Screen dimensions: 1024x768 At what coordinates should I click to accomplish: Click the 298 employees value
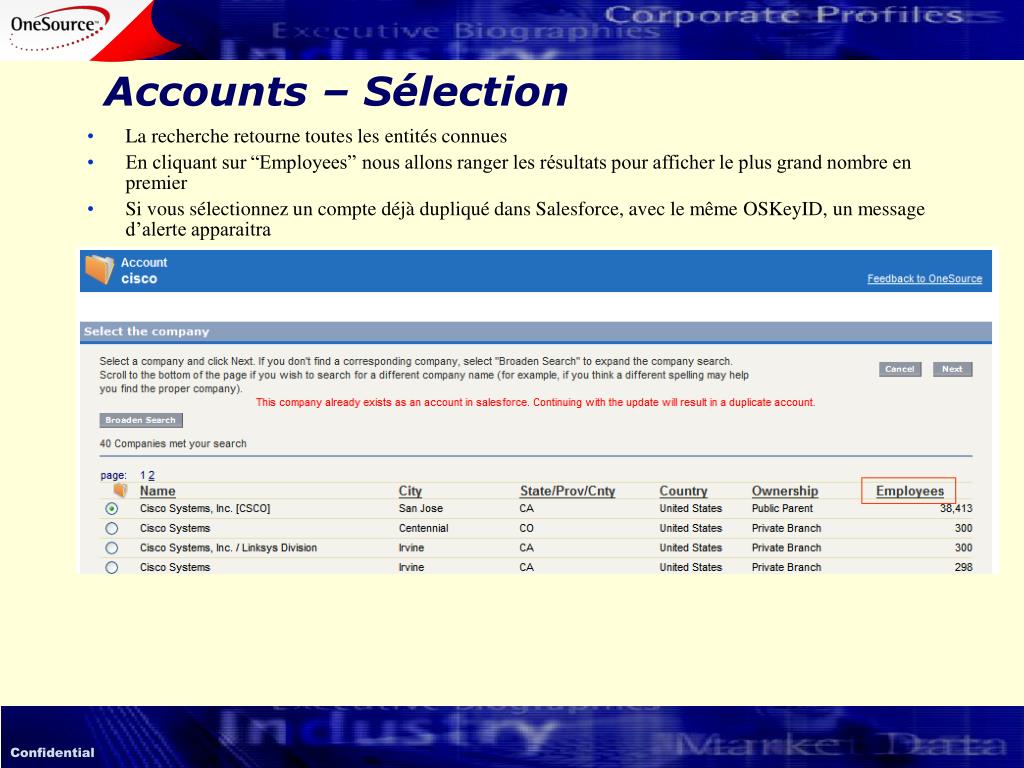click(x=963, y=568)
